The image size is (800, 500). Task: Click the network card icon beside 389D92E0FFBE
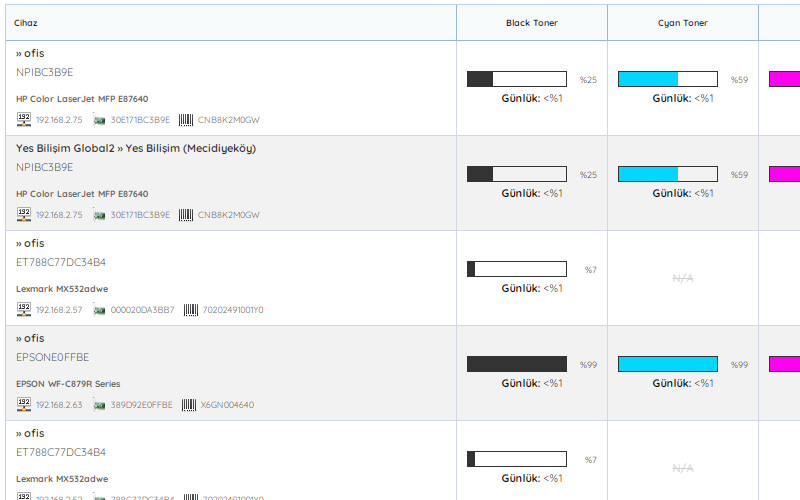(x=99, y=405)
